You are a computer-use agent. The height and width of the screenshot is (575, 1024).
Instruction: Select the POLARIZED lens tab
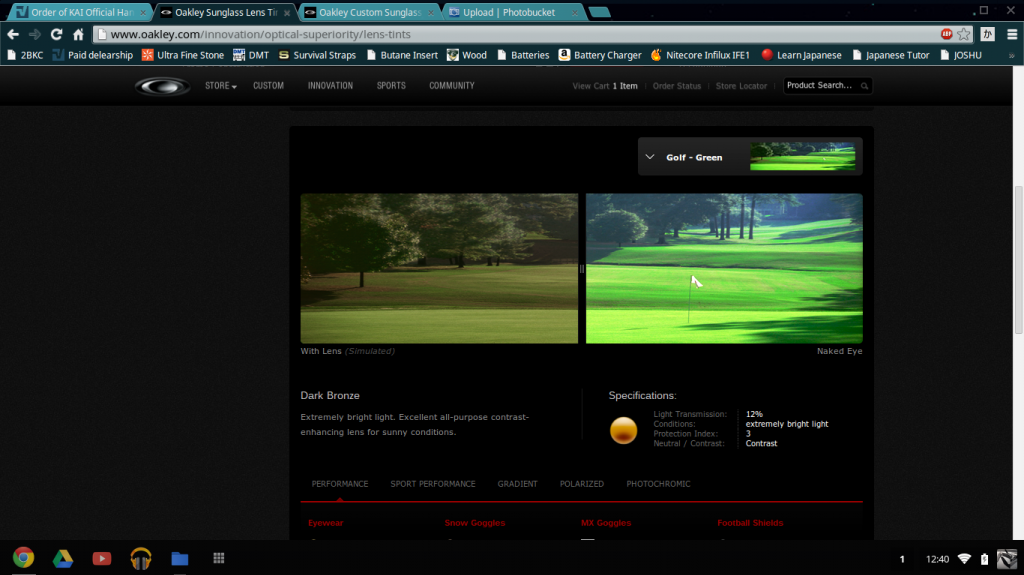[582, 484]
